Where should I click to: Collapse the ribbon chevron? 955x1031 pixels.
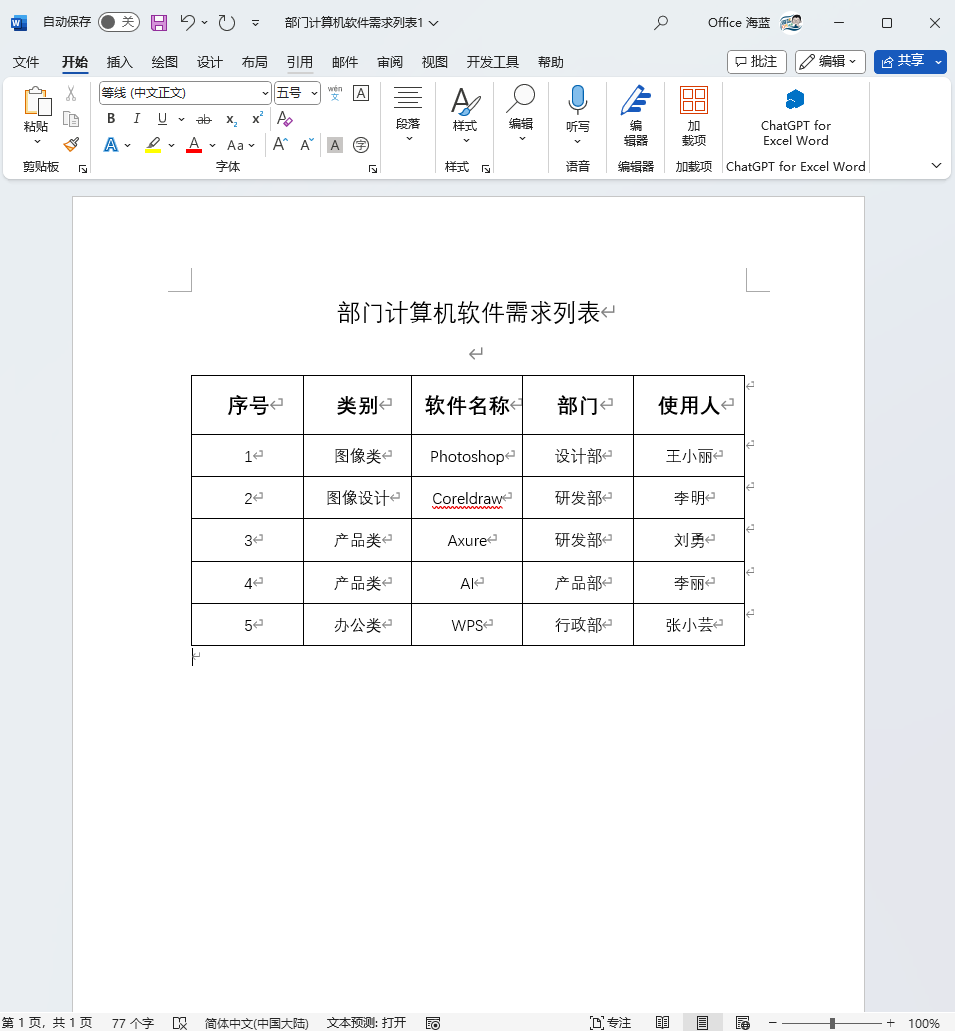(937, 166)
